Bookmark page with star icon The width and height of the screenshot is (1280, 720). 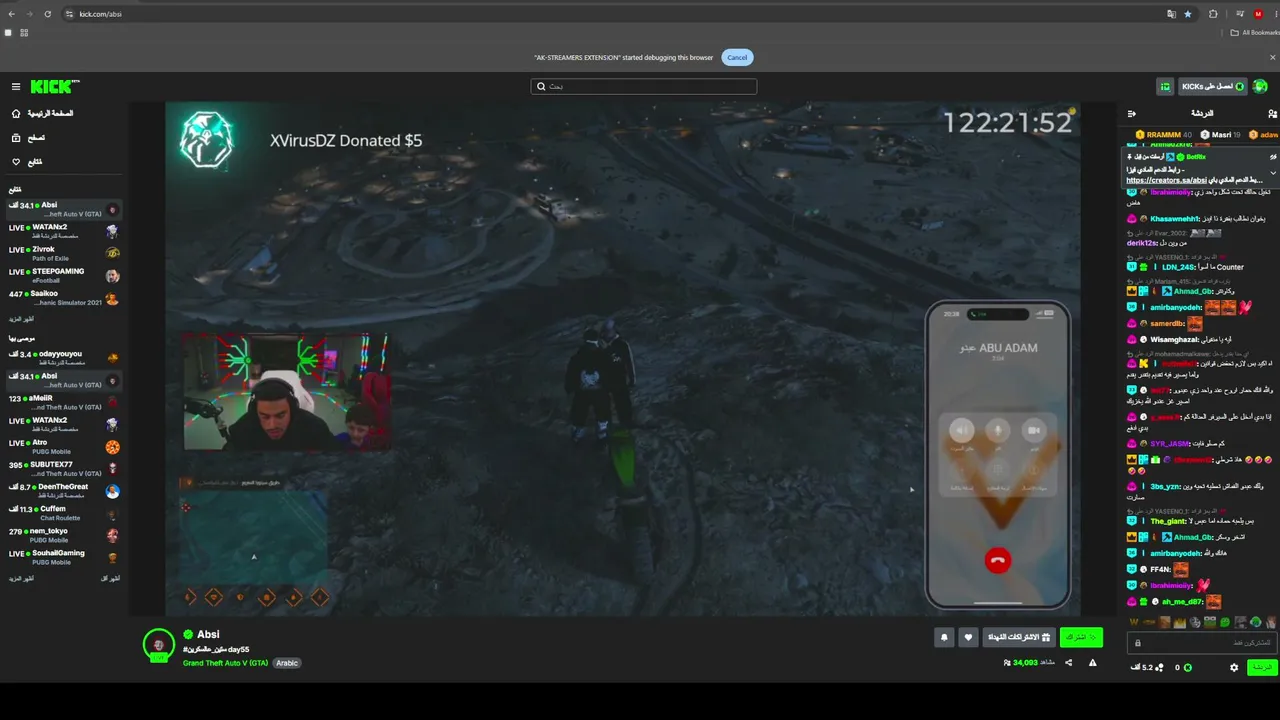click(x=1188, y=14)
